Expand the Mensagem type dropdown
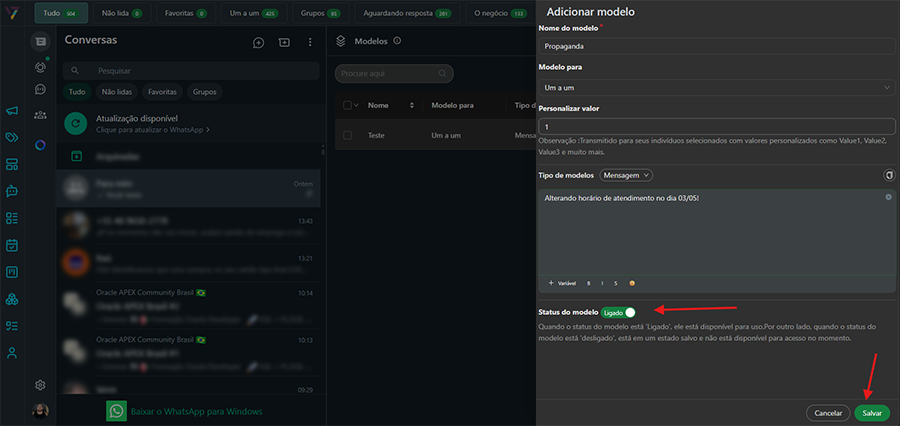The height and width of the screenshot is (426, 900). [626, 175]
